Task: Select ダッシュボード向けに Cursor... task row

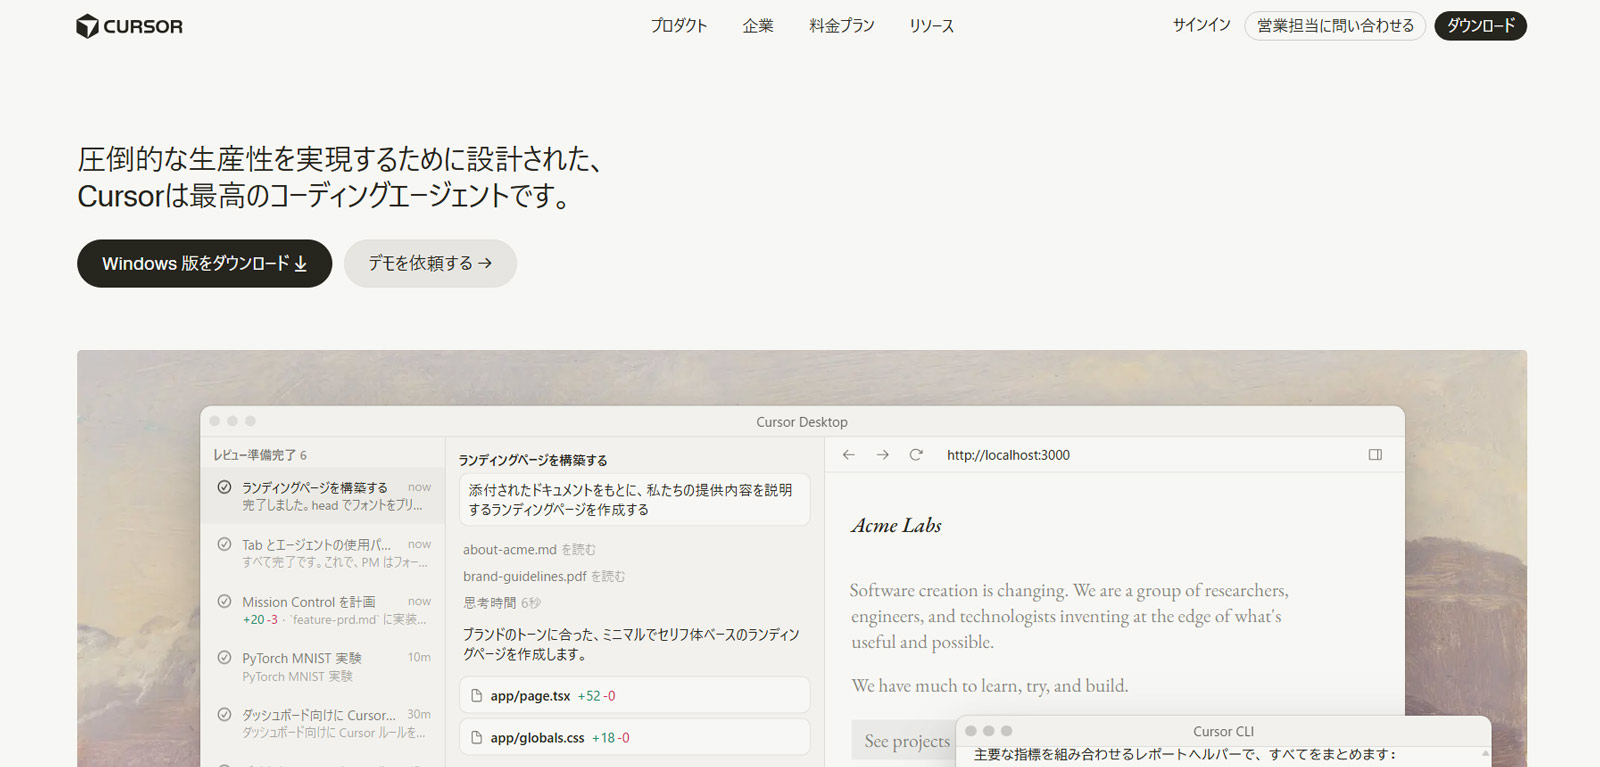Action: [322, 724]
